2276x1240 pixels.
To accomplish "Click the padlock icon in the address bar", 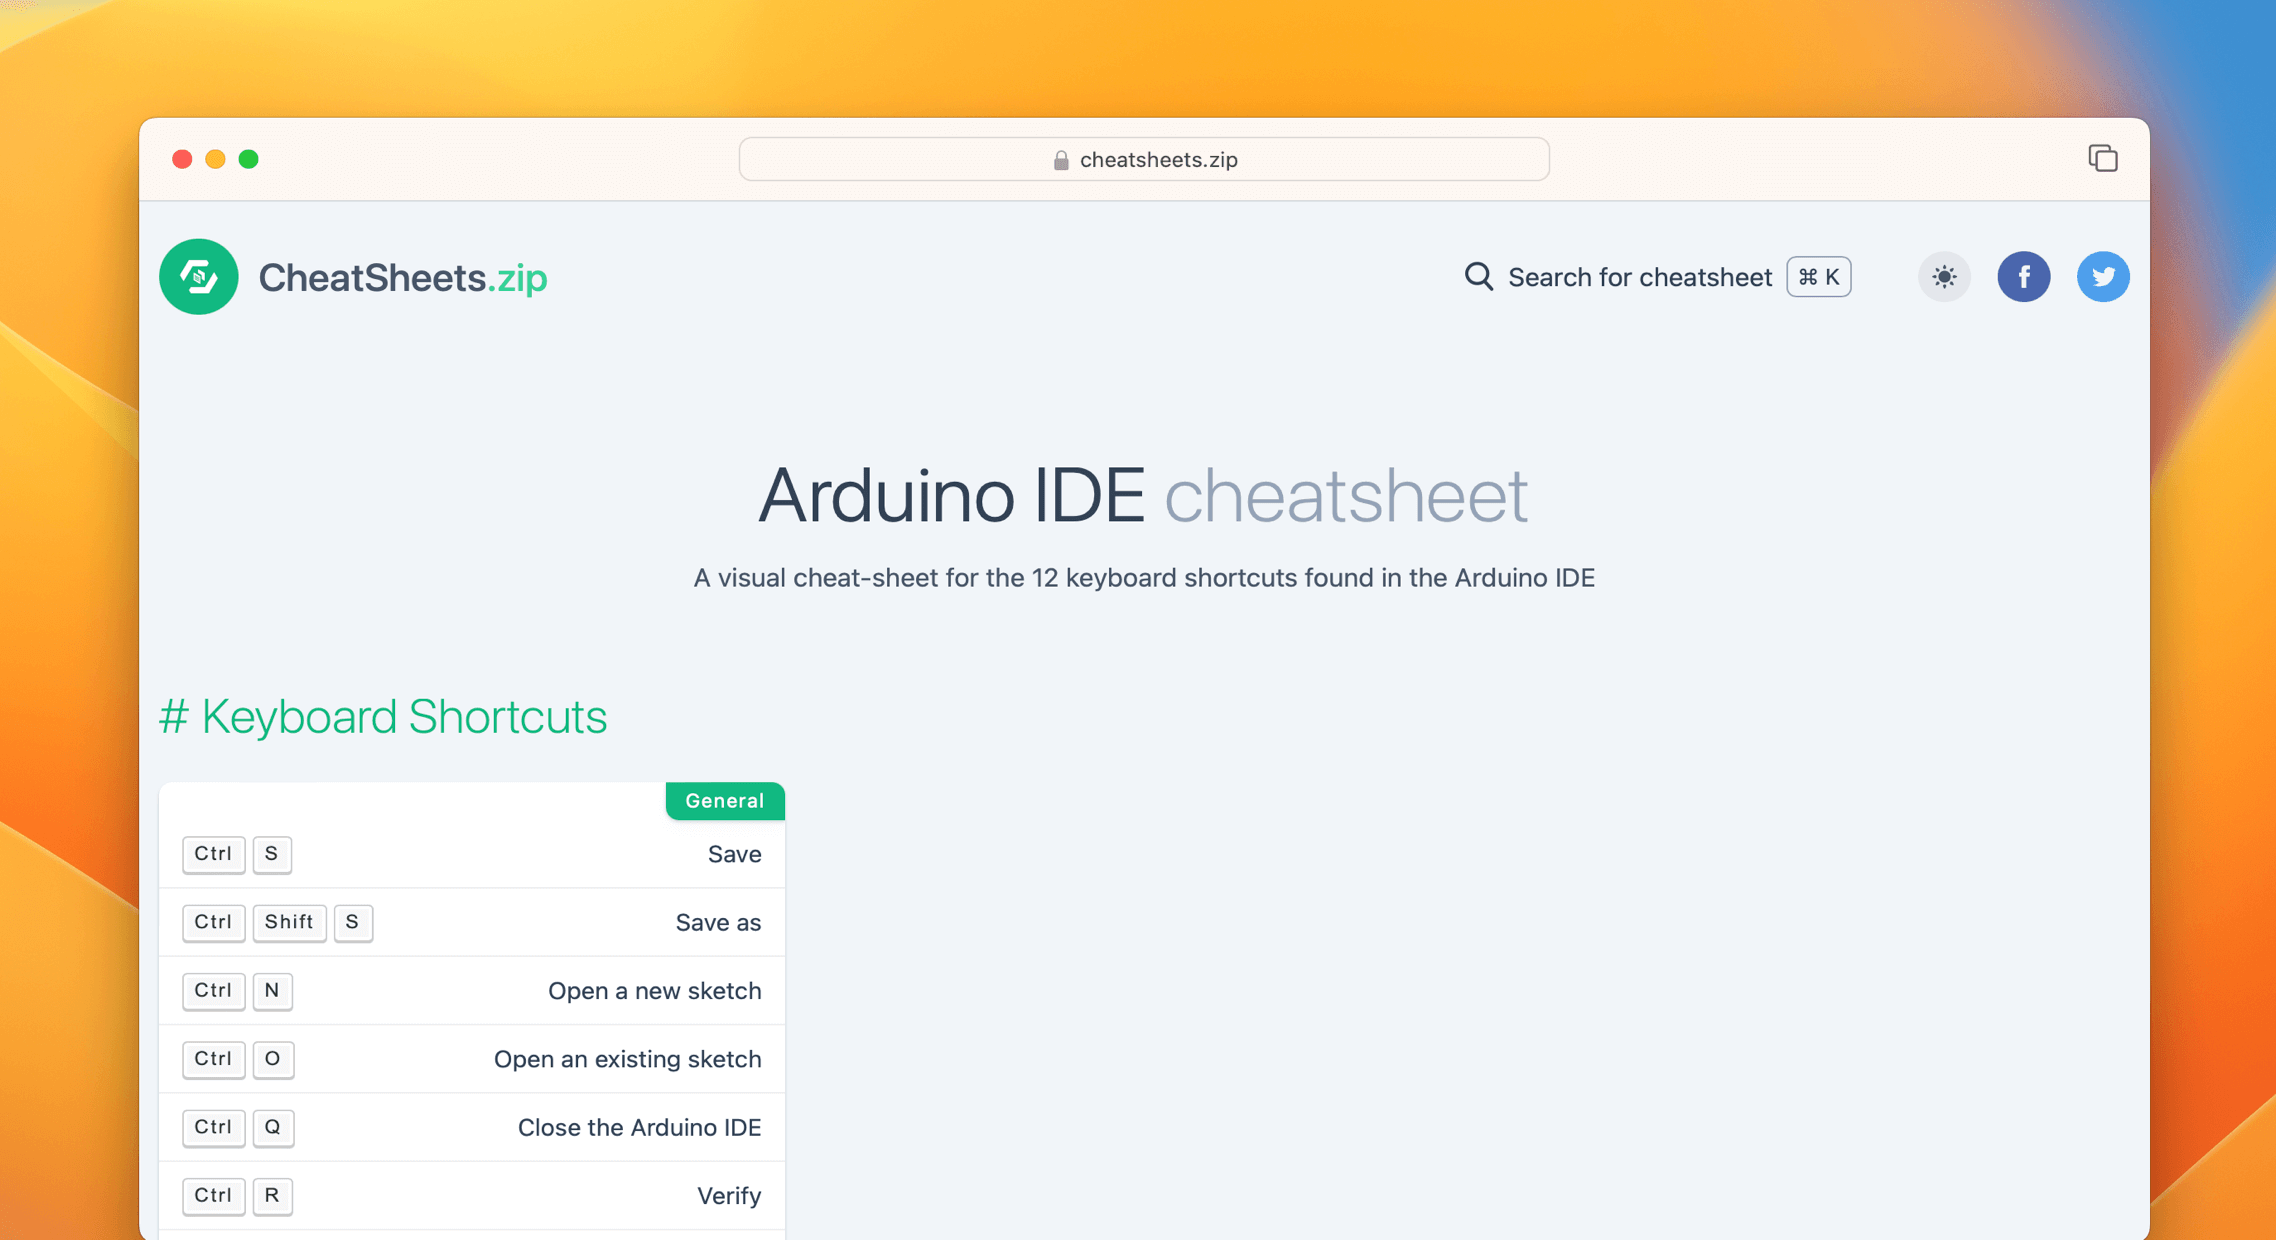I will click(1059, 159).
